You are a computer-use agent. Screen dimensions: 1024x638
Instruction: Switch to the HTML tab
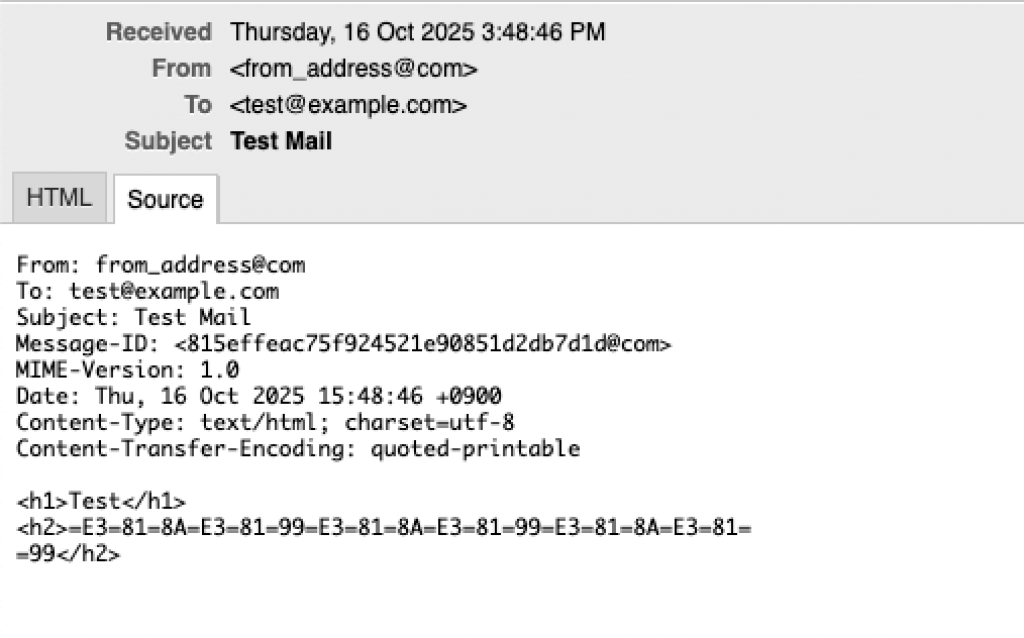pyautogui.click(x=58, y=198)
